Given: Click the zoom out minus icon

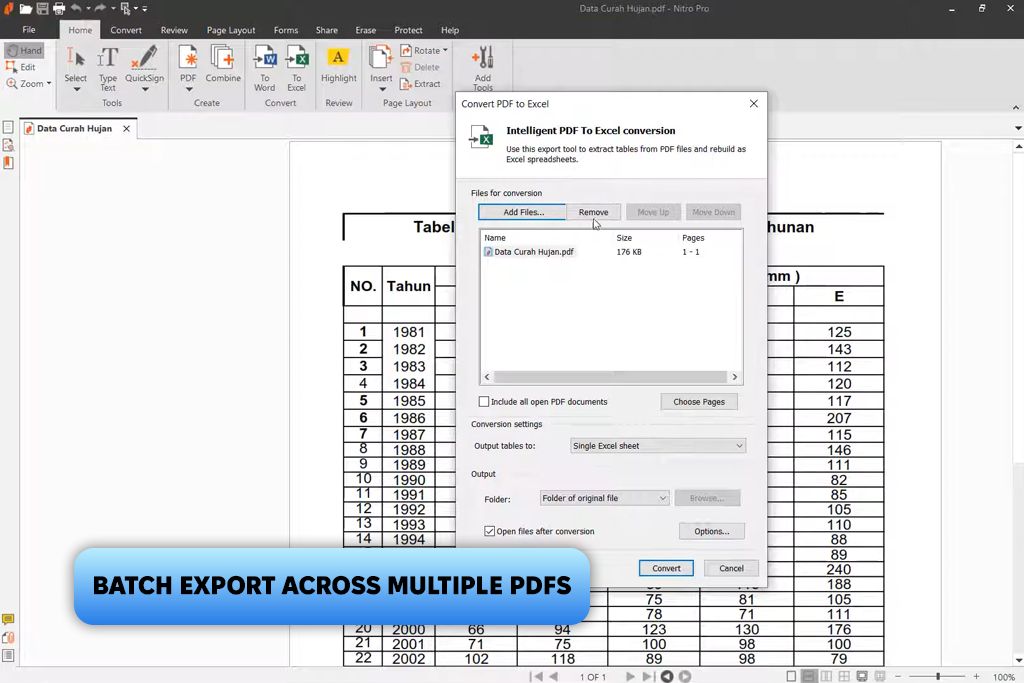Looking at the screenshot, I should [x=899, y=676].
